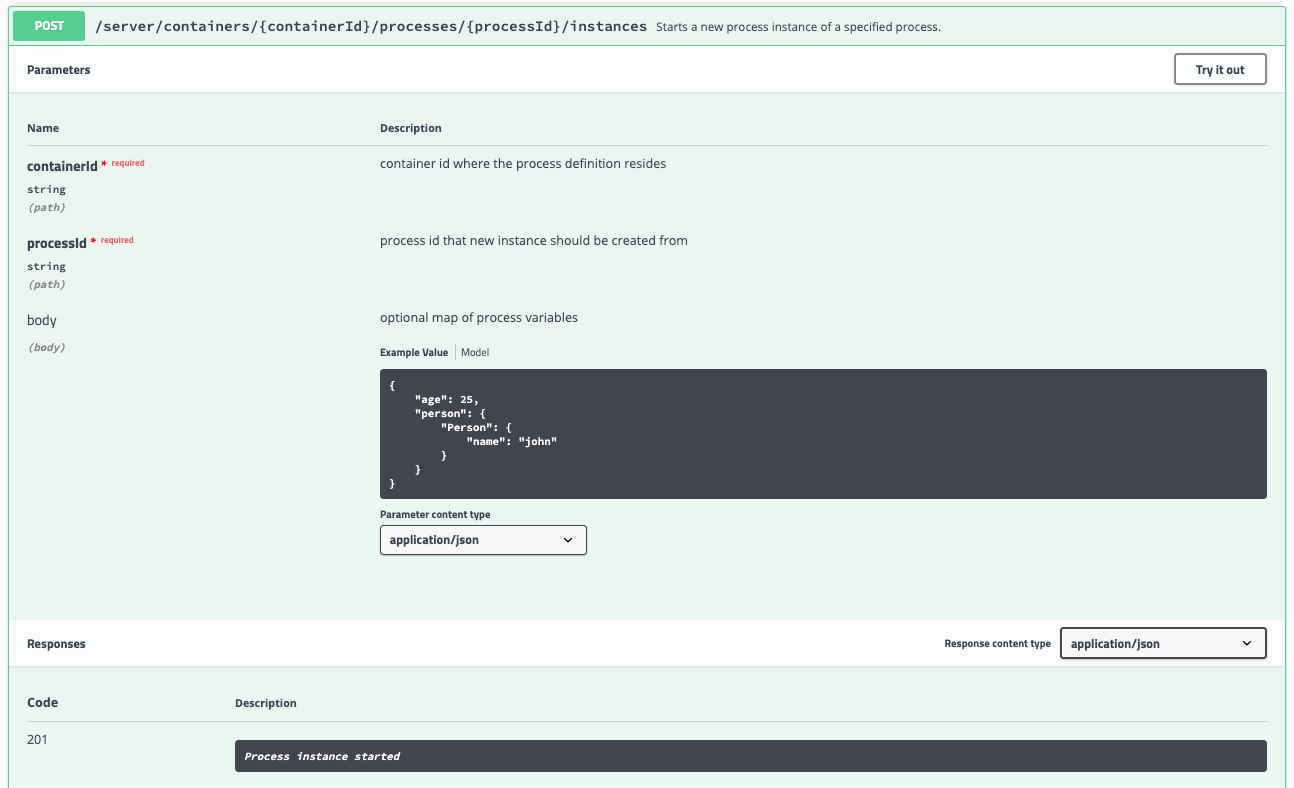Select the Example Value tab
This screenshot has width=1294, height=788.
(414, 352)
